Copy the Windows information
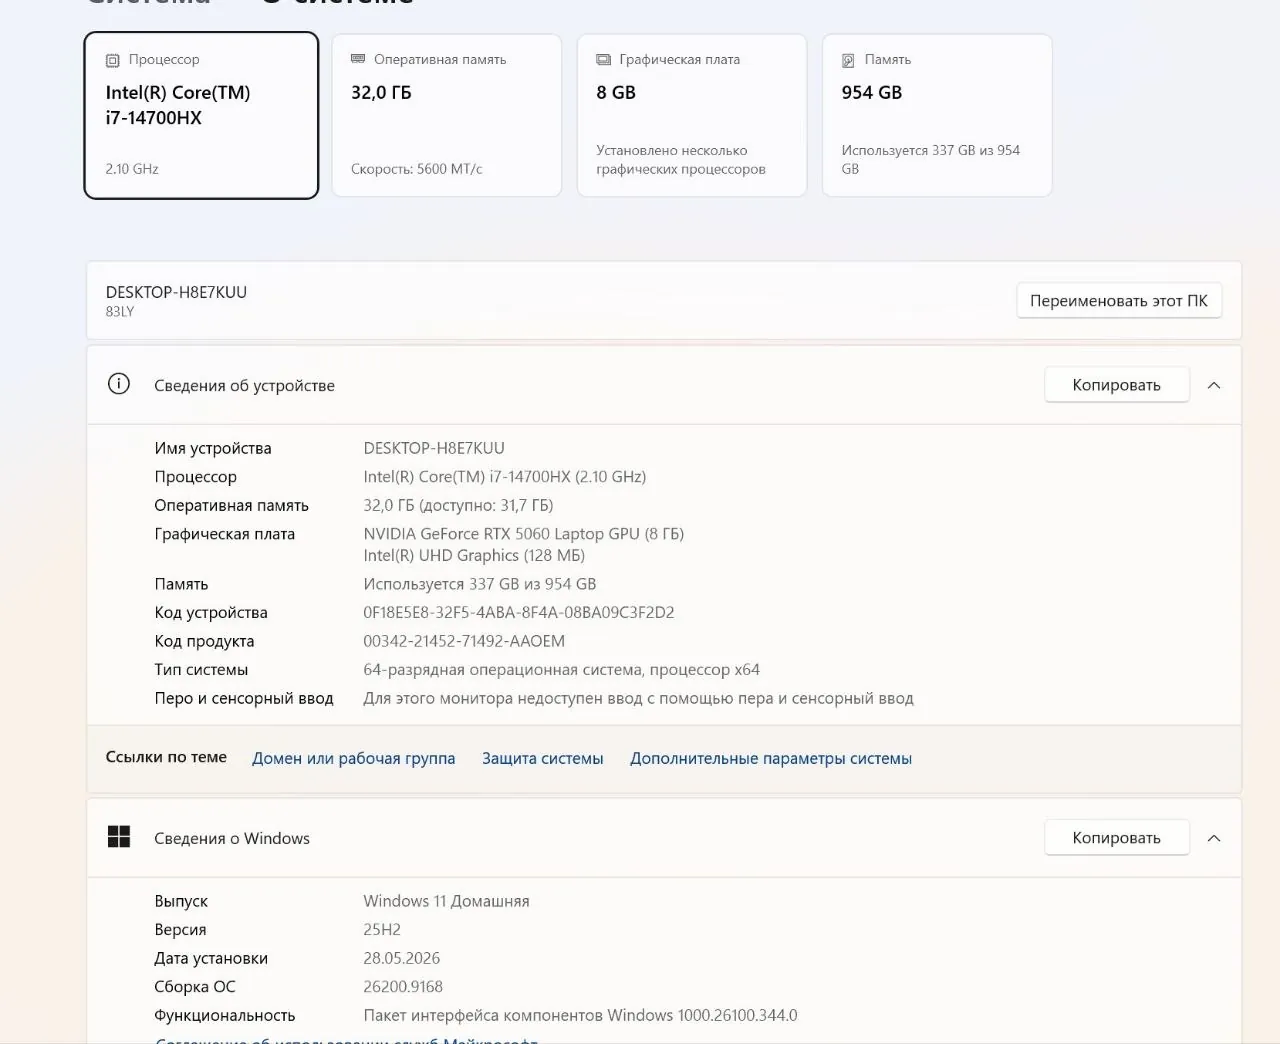This screenshot has width=1280, height=1044. 1117,838
